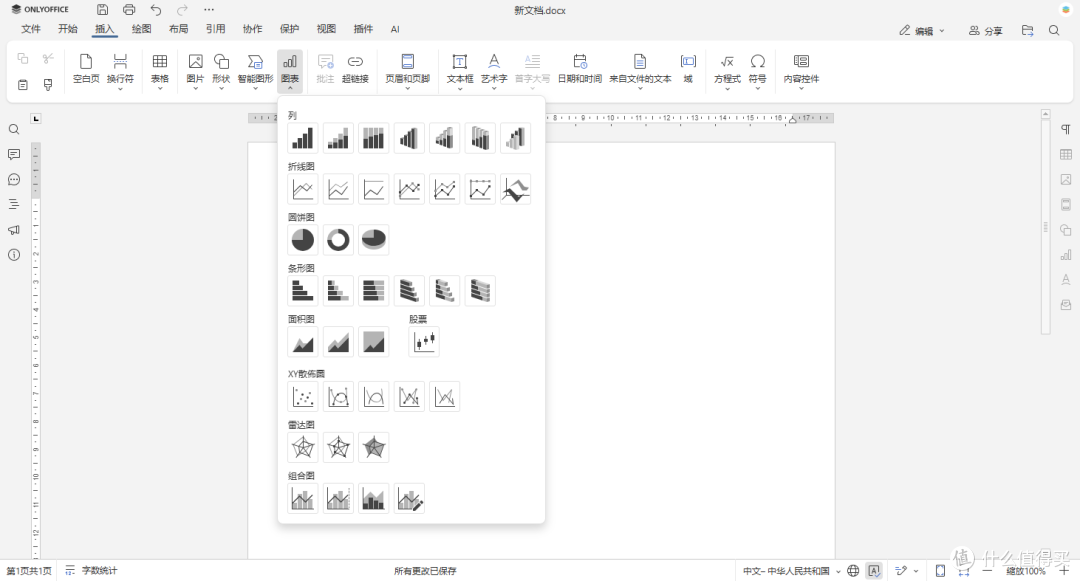Viewport: 1080px width, 581px height.
Task: Select the stacked area chart
Action: 338,341
